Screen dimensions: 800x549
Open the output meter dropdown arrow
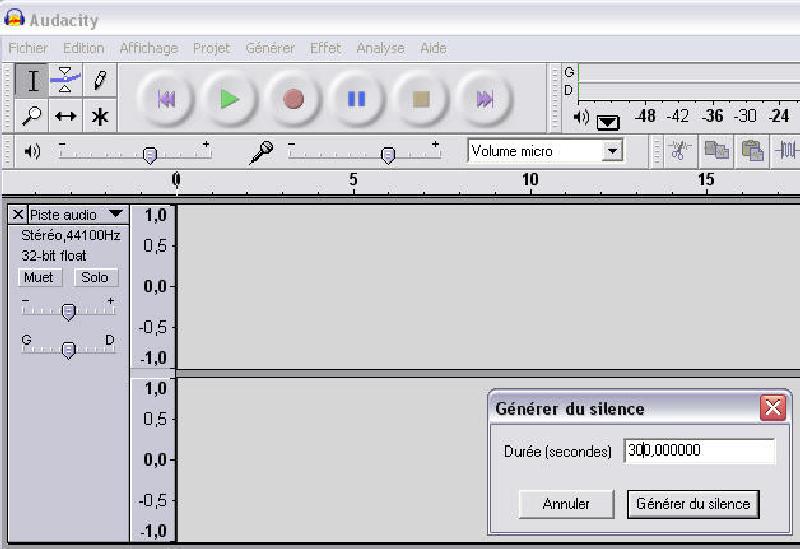tap(608, 122)
